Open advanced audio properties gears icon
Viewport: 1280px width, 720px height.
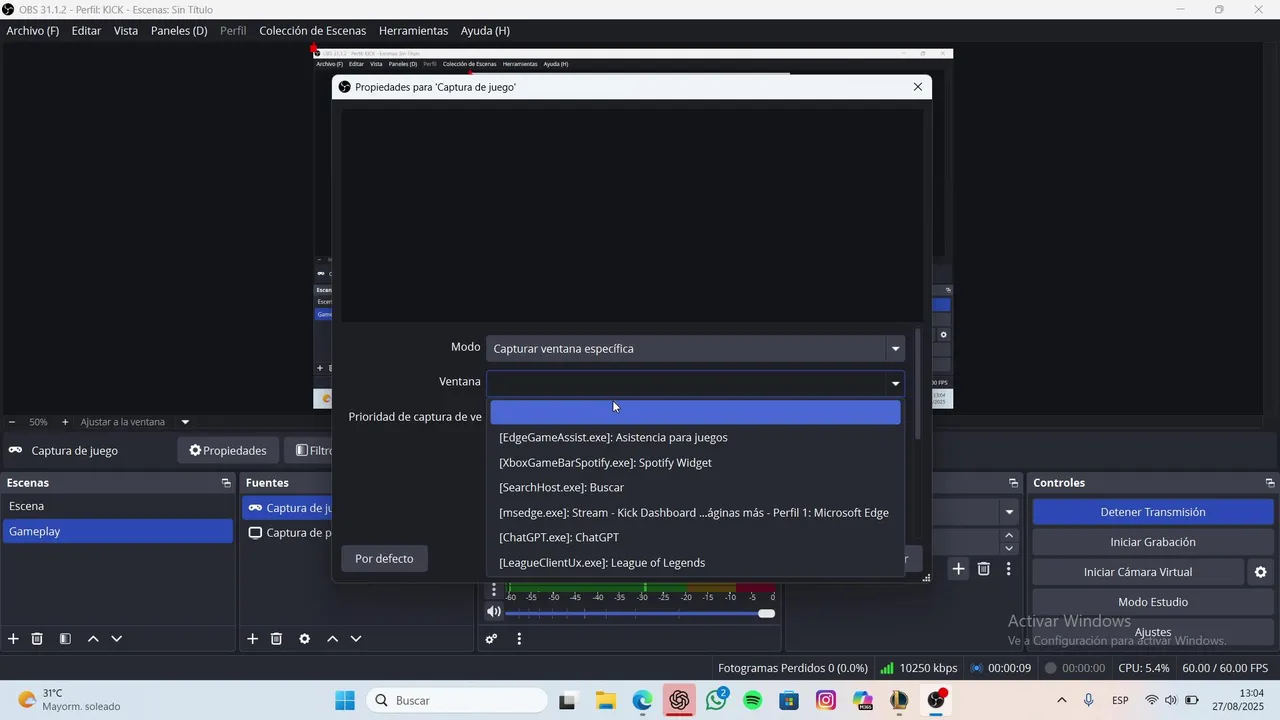(491, 639)
